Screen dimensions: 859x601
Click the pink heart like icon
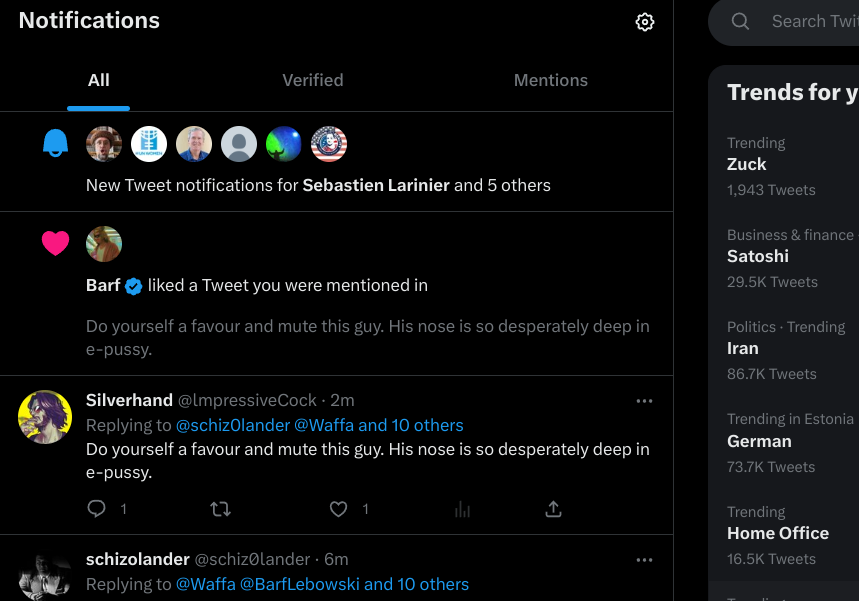click(x=55, y=243)
